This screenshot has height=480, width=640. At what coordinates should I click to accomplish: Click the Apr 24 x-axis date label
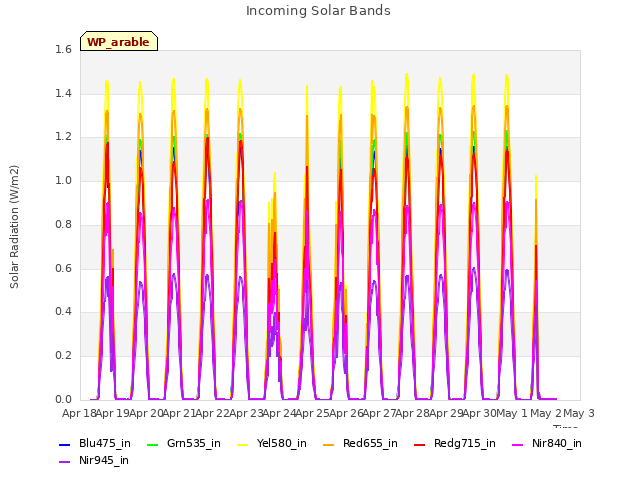click(279, 413)
